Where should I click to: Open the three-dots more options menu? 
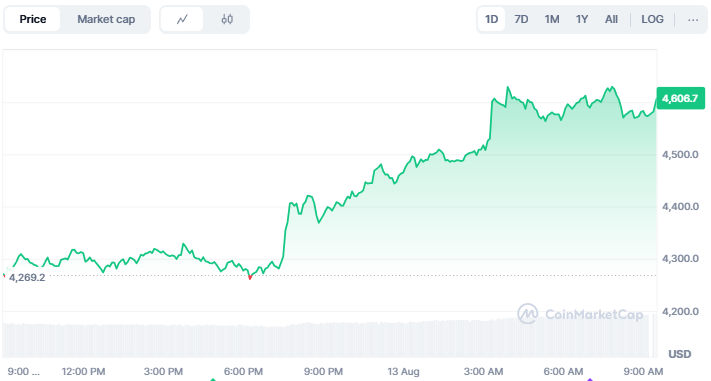point(693,20)
